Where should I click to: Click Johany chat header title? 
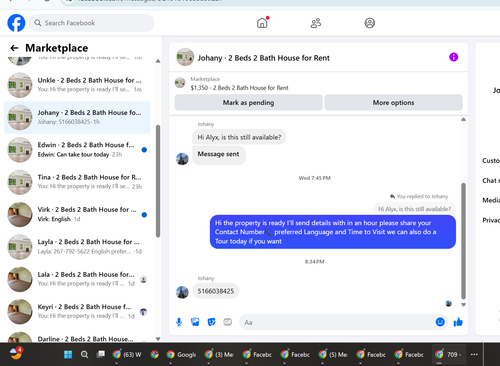point(263,58)
